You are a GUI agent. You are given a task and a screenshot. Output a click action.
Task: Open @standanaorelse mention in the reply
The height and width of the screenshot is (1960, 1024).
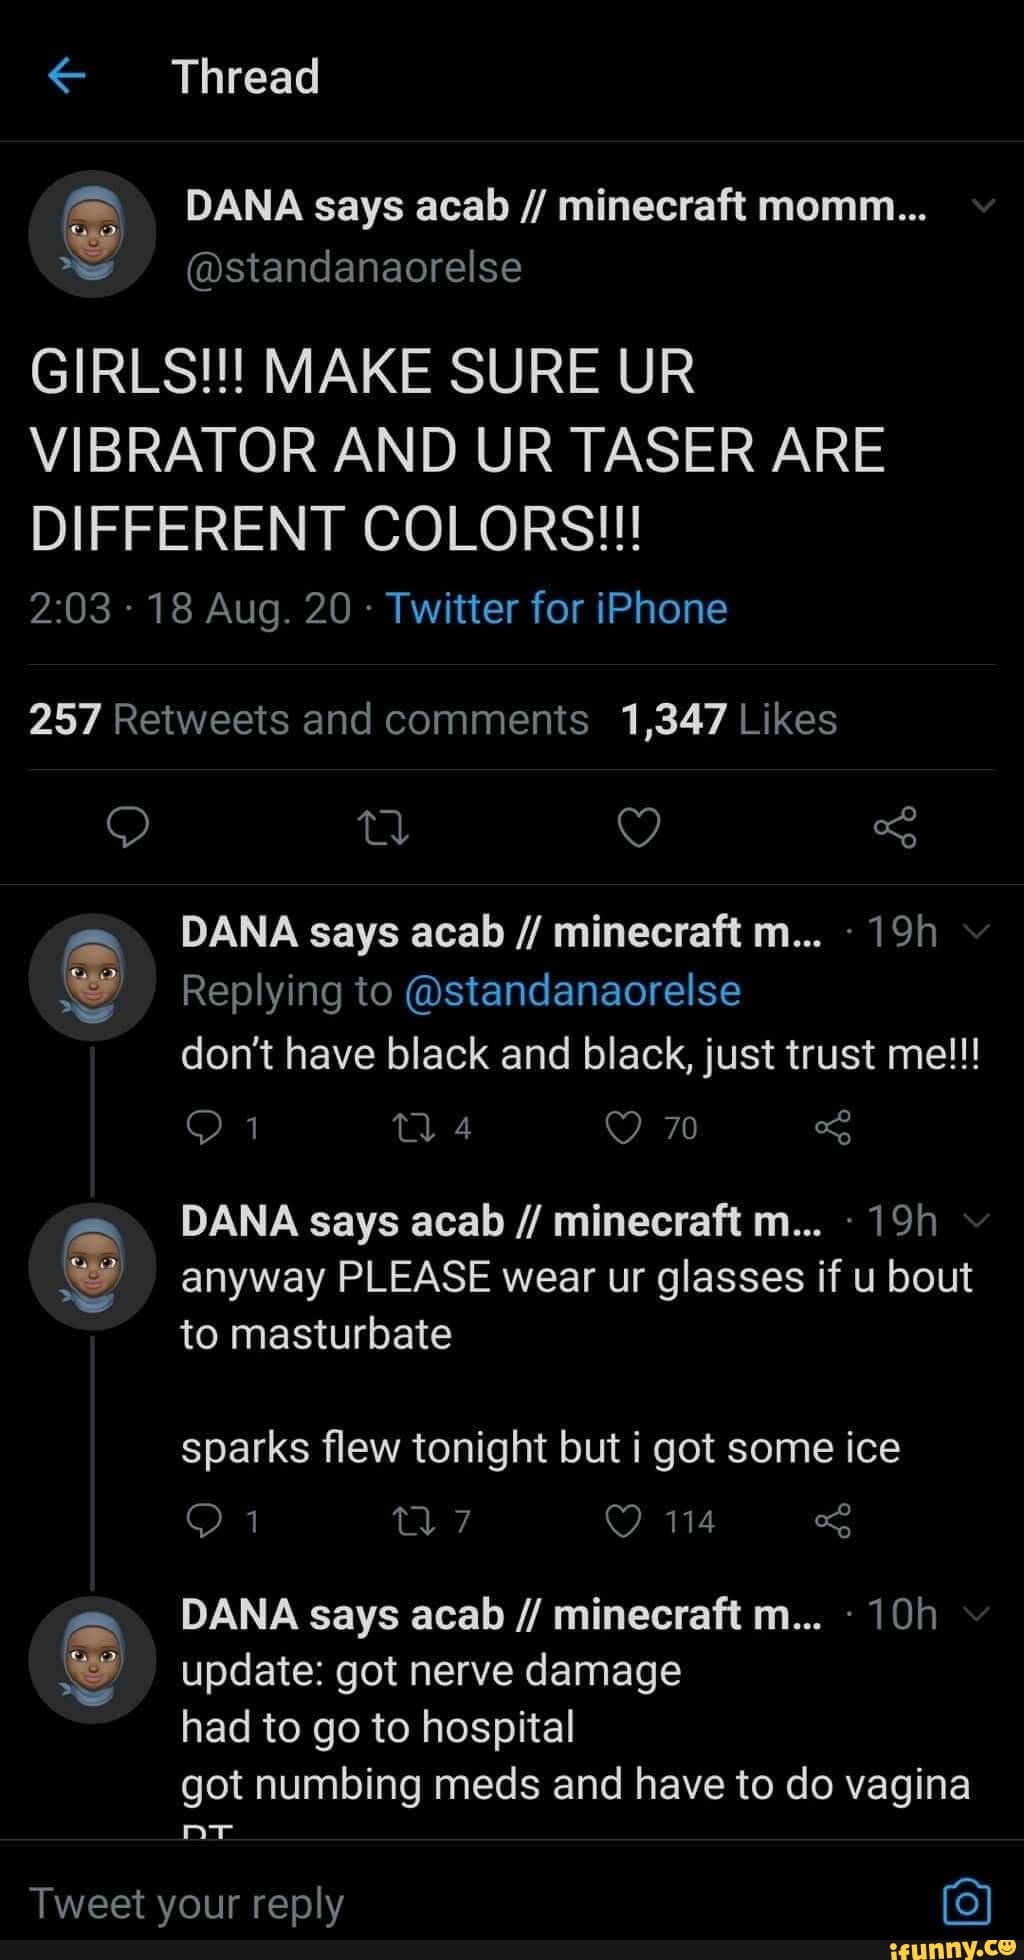(x=572, y=990)
